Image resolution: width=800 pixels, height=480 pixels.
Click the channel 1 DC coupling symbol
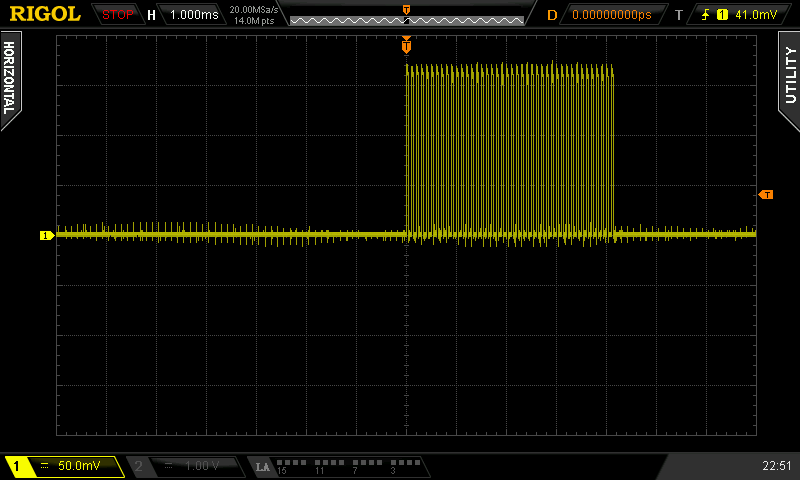coord(44,465)
